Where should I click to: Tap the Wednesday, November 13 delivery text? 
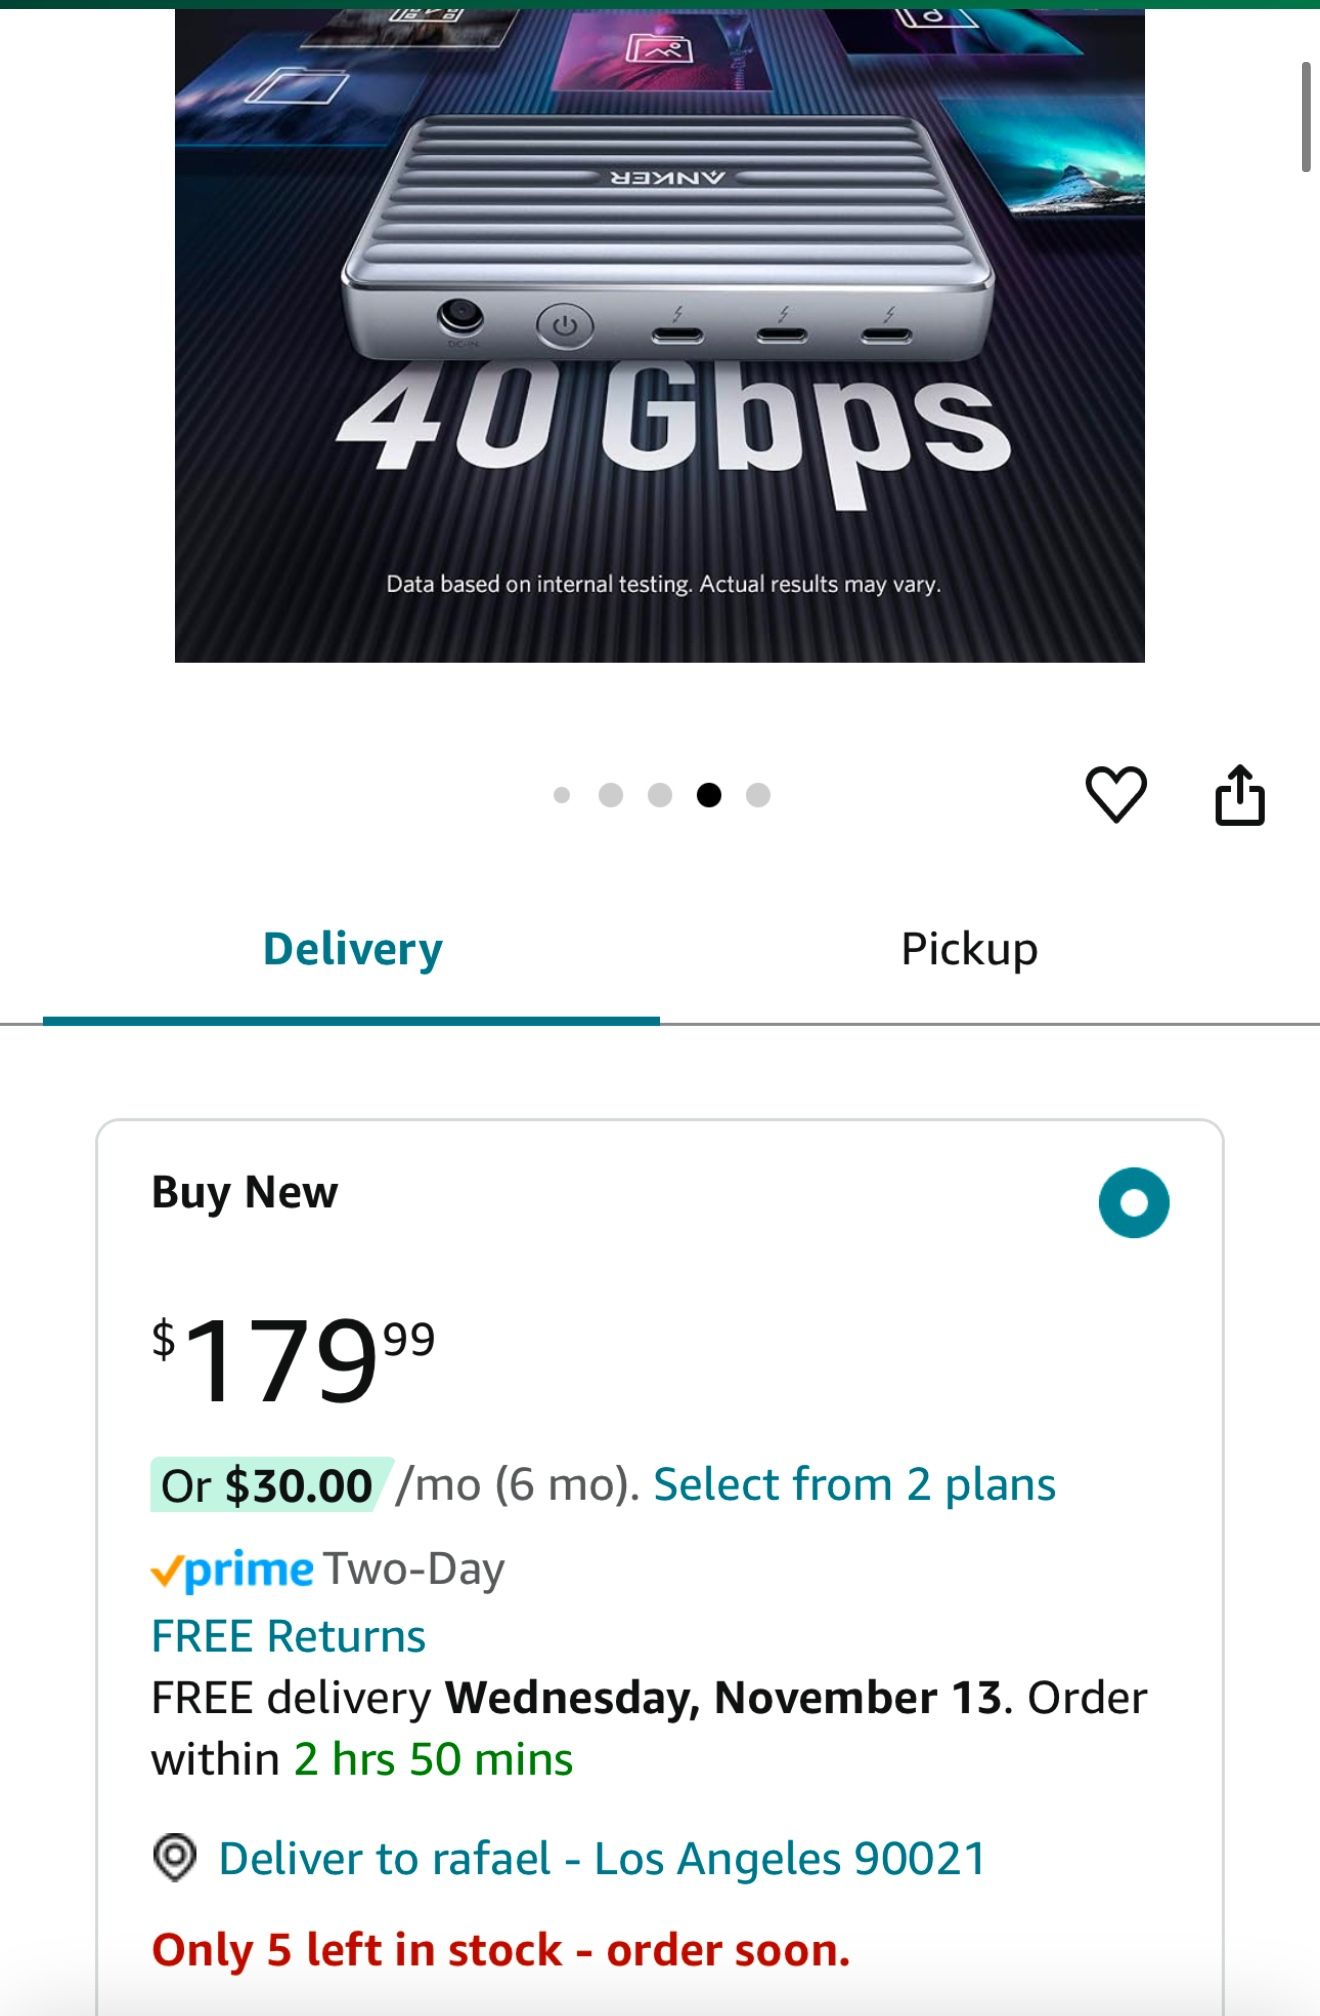723,1698
